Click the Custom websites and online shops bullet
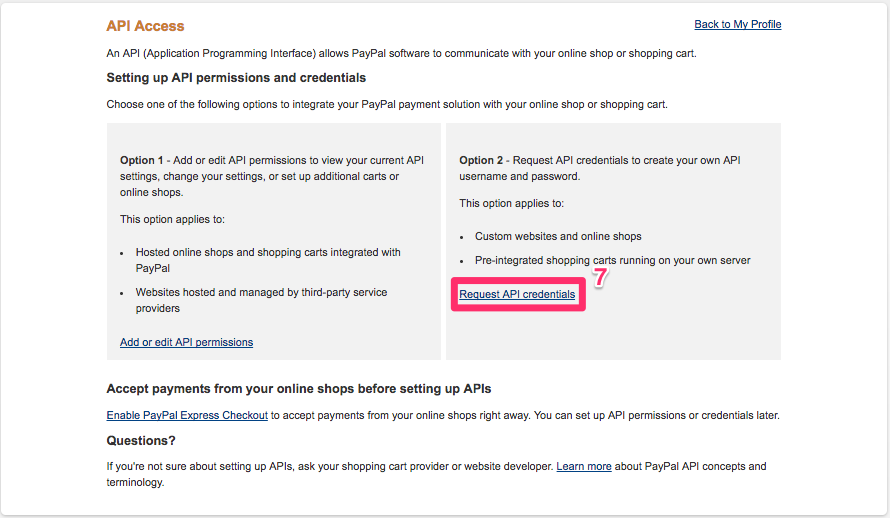 [558, 236]
